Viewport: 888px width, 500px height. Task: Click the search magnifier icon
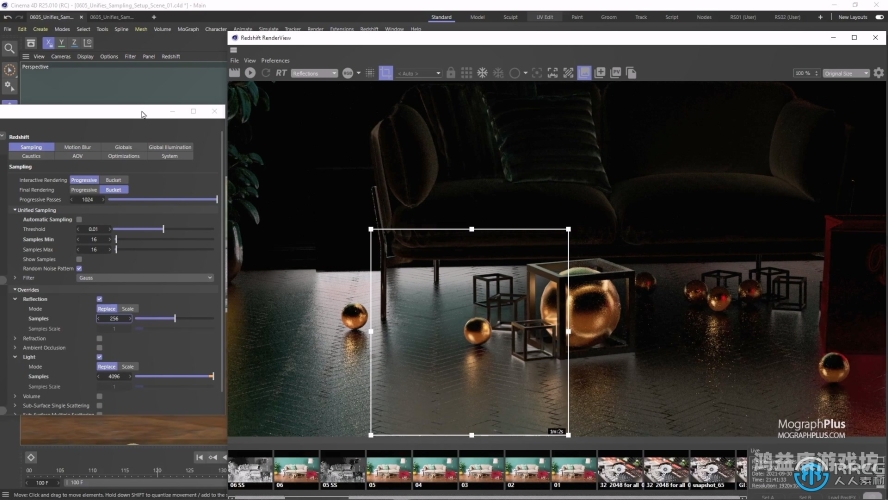coord(9,48)
